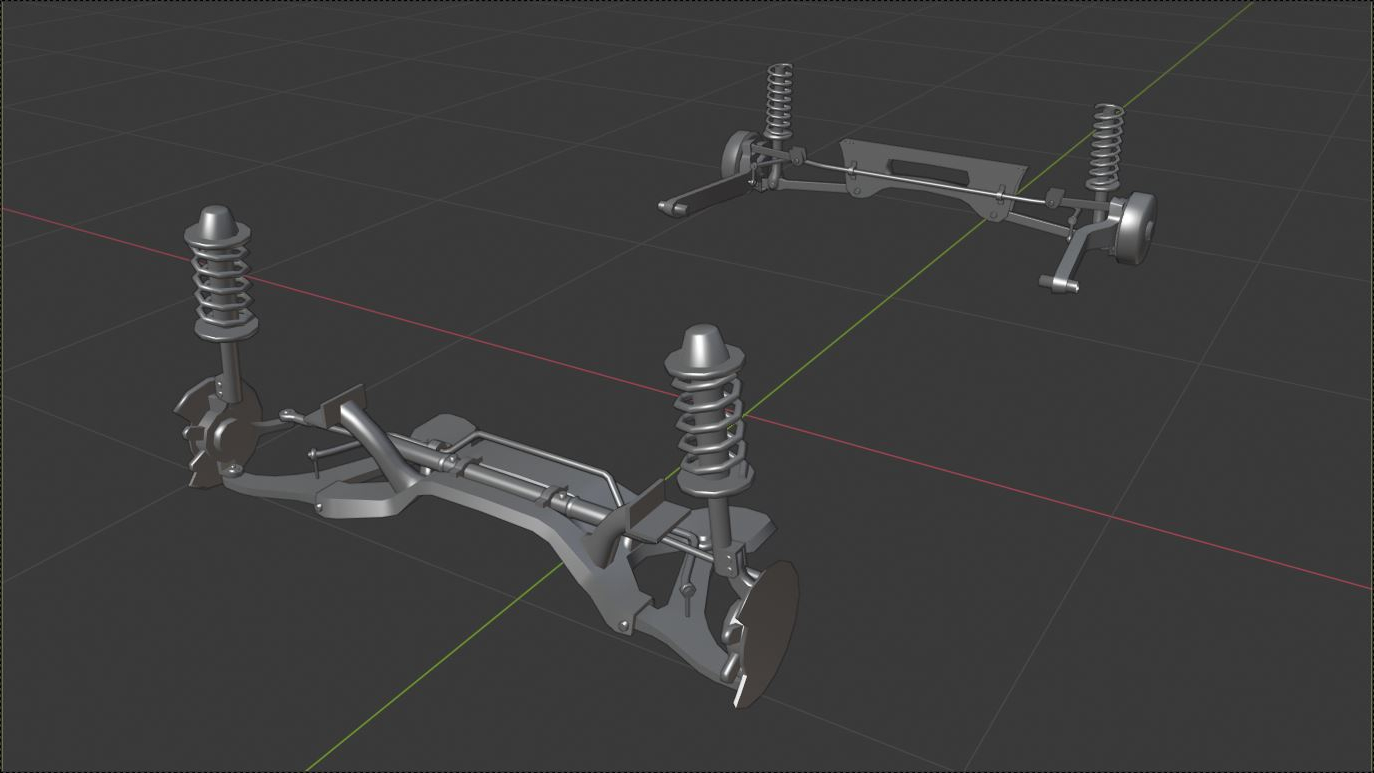Viewport: 1374px width, 773px height.
Task: Select the top mount of front right strut
Action: coord(704,351)
